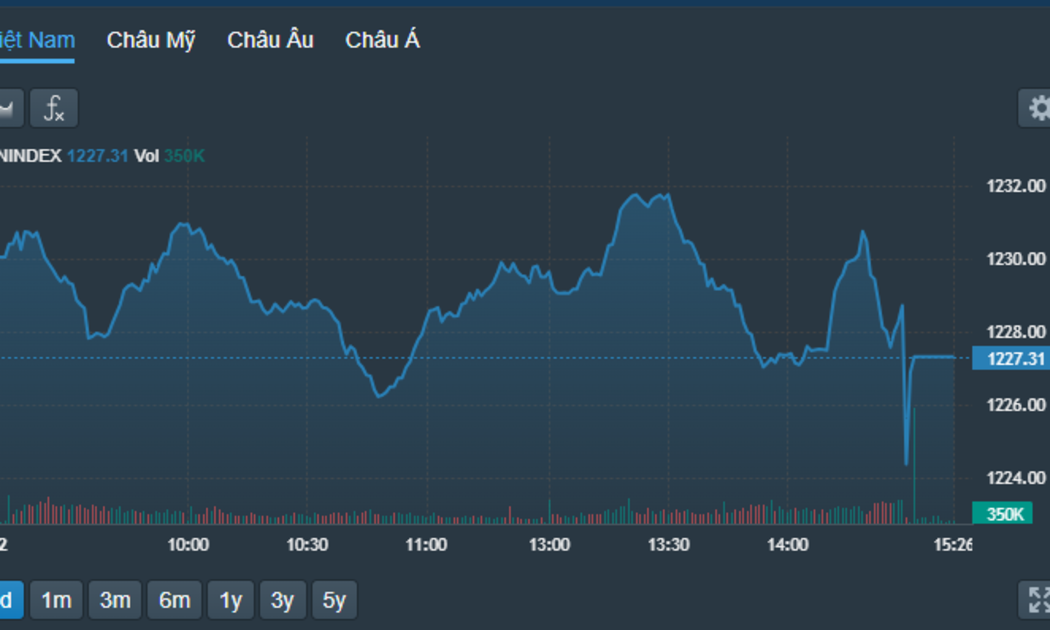
Task: Select the 3y time range
Action: click(x=283, y=600)
